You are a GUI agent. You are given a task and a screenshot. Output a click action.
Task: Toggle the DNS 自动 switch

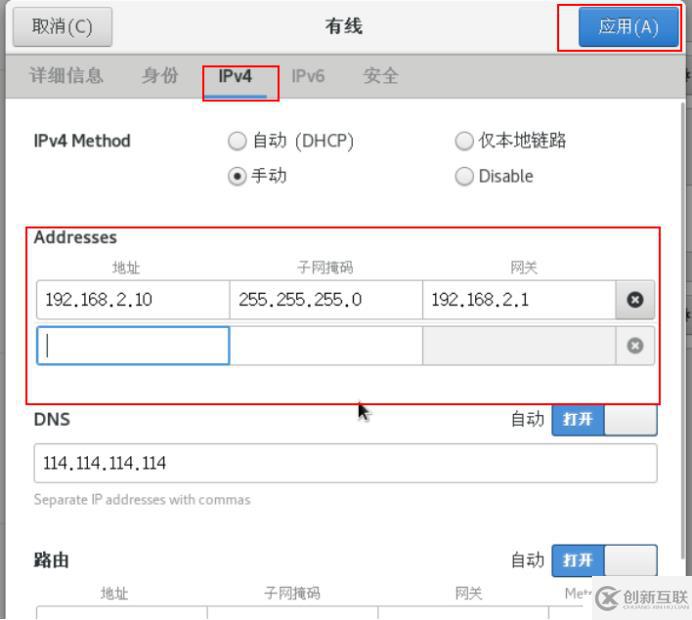click(604, 419)
